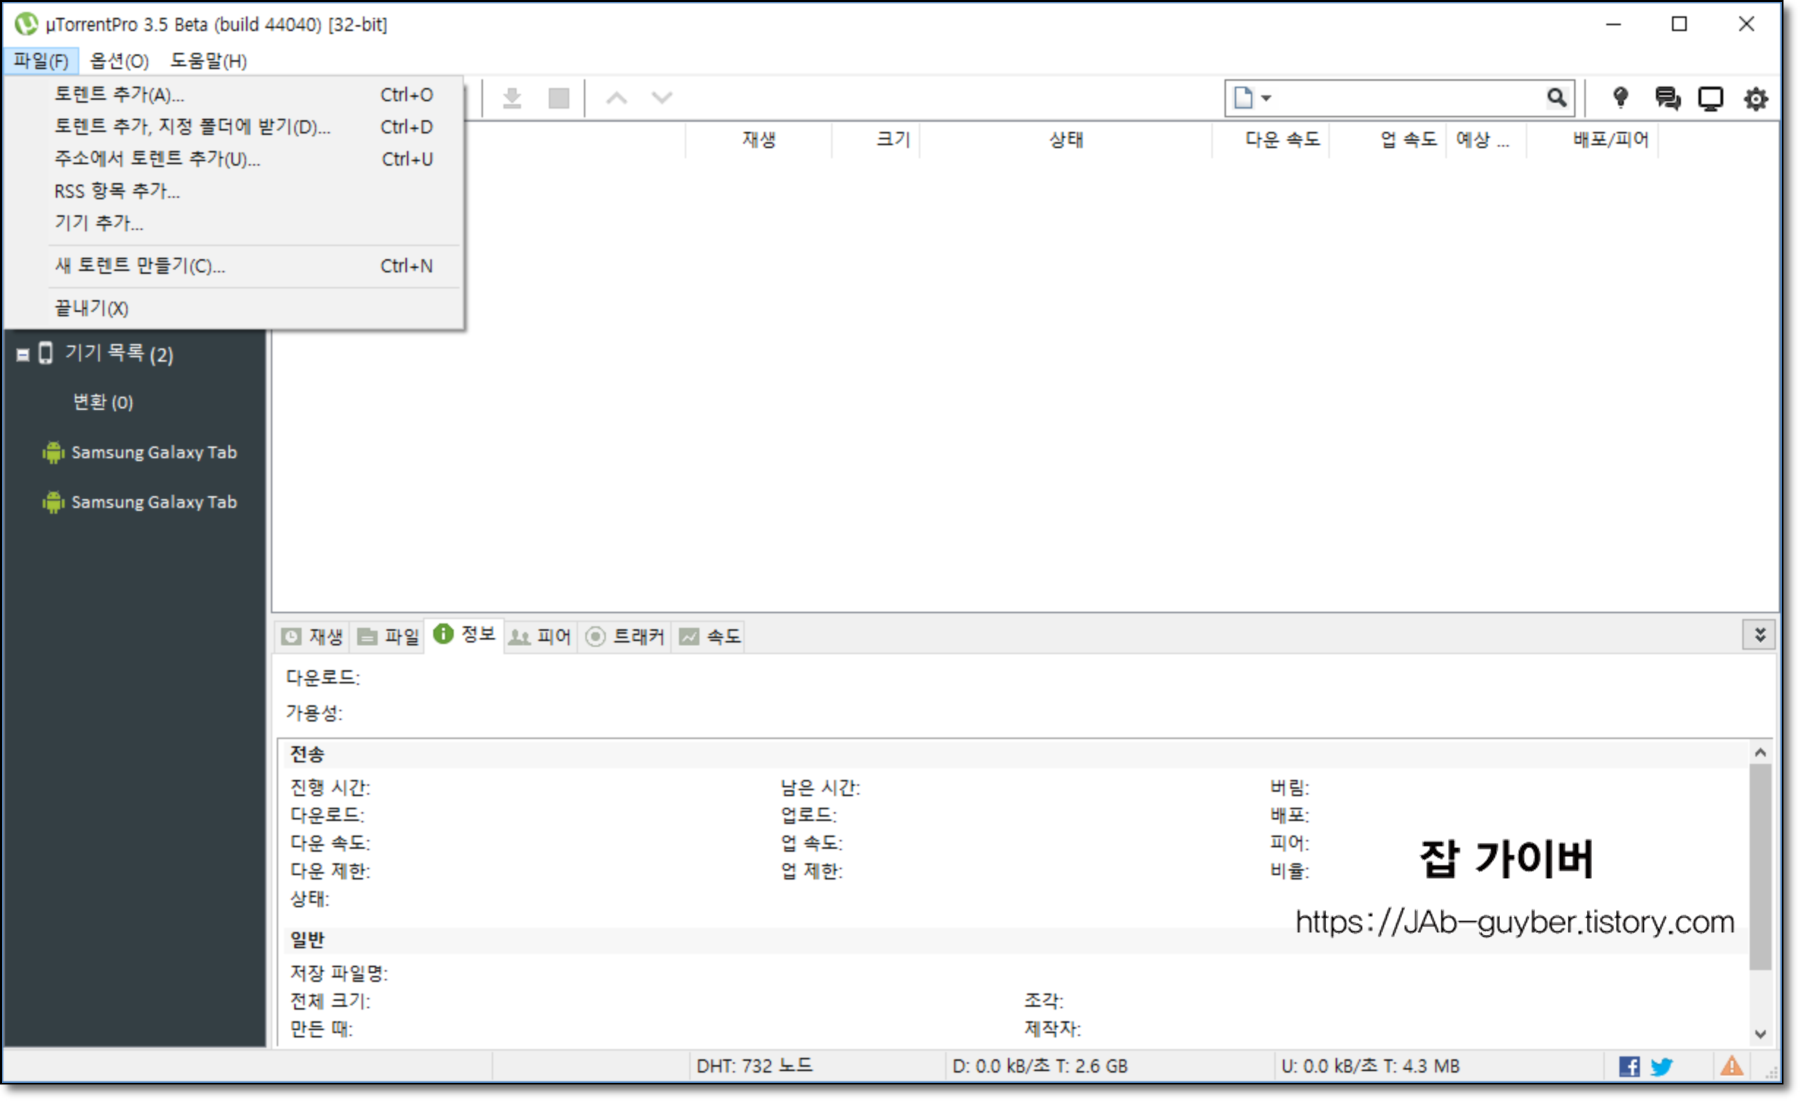Focus the search input field
This screenshot has height=1101, width=1800.
[x=1409, y=98]
